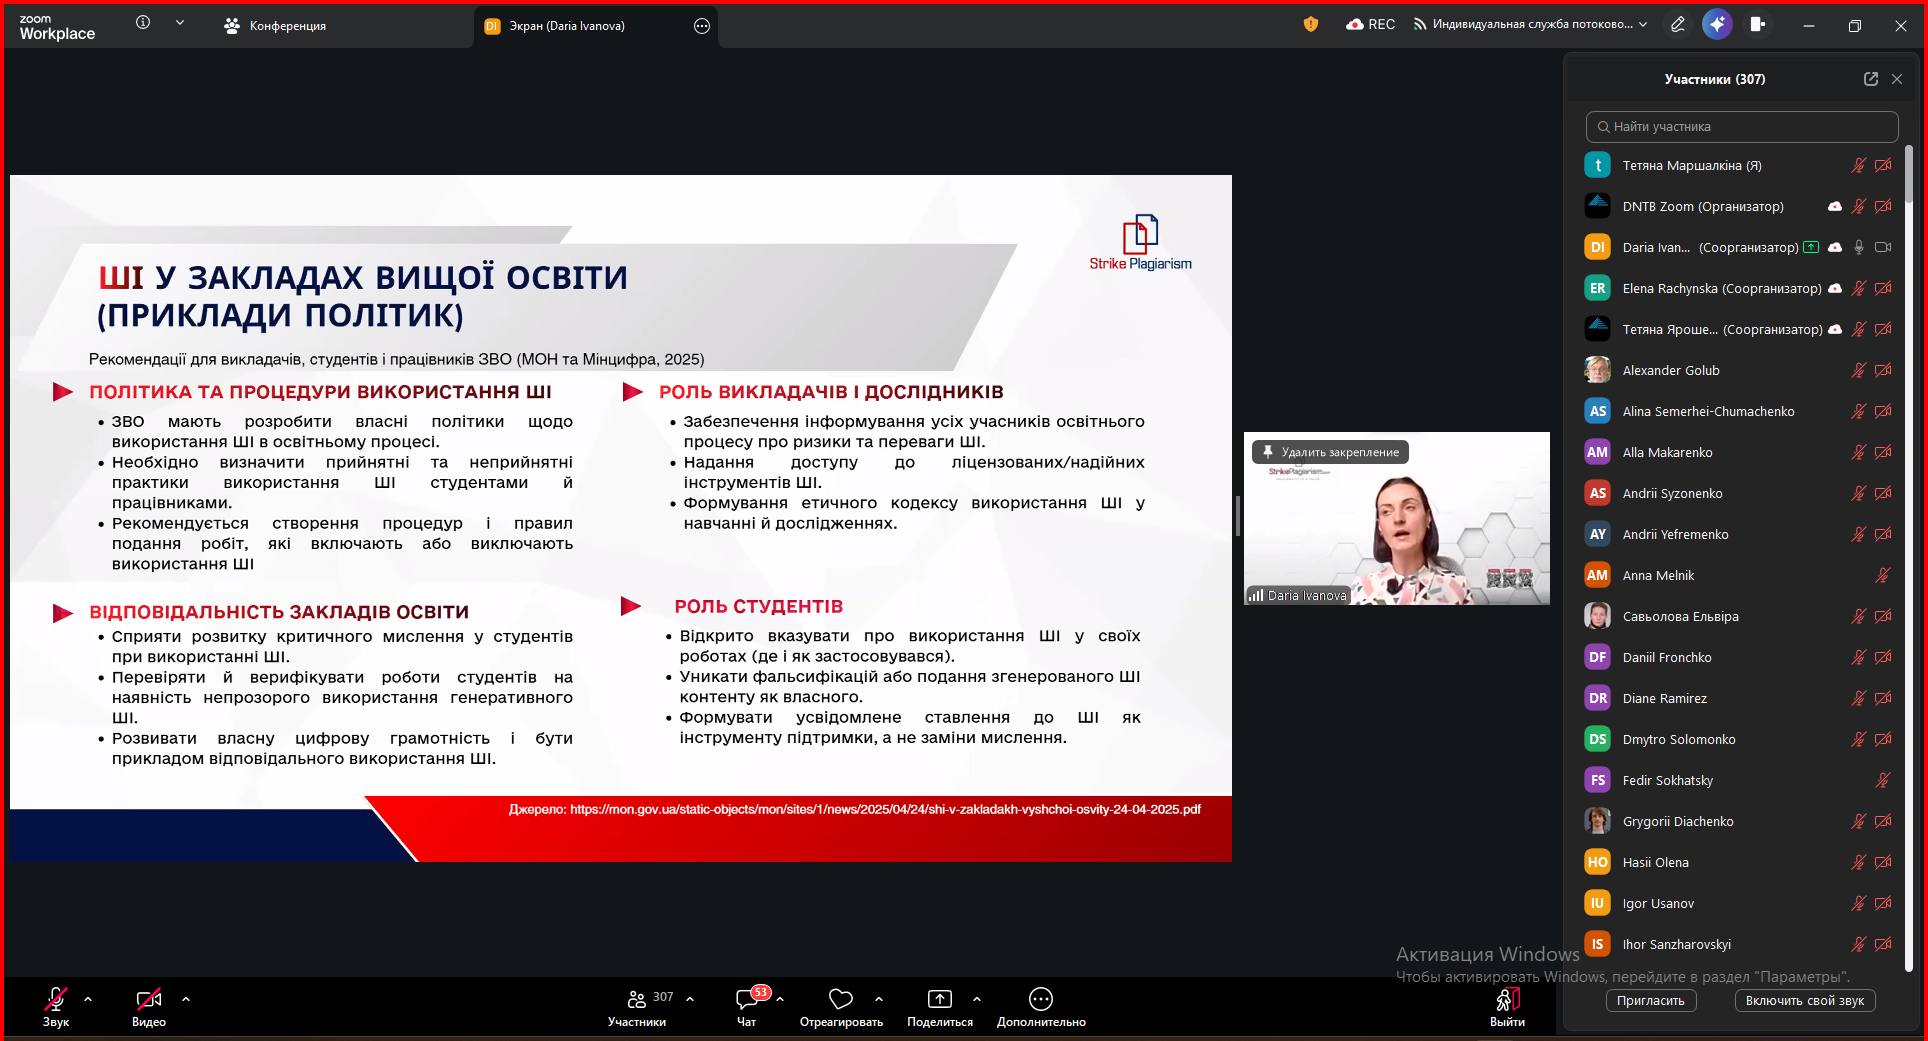
Task: Pop out the participants panel
Action: pos(1871,79)
